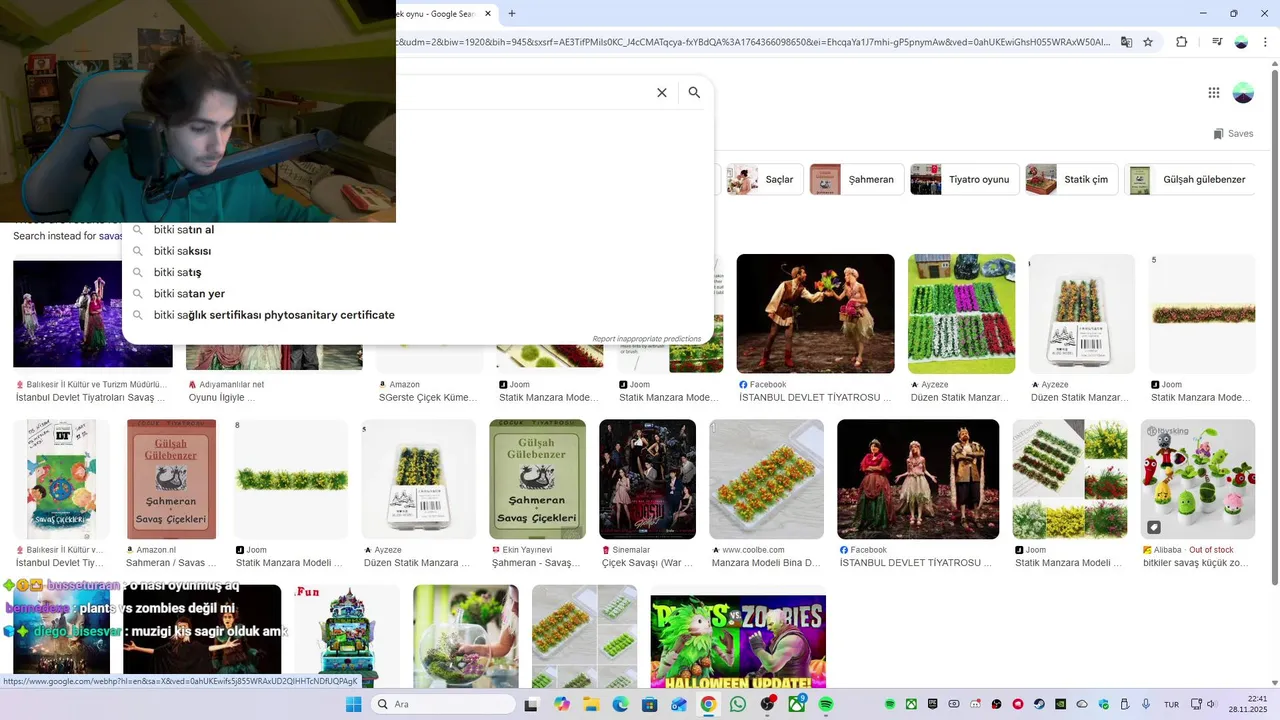
Task: Open the Ayzeze colorful grass tufts image
Action: [961, 314]
